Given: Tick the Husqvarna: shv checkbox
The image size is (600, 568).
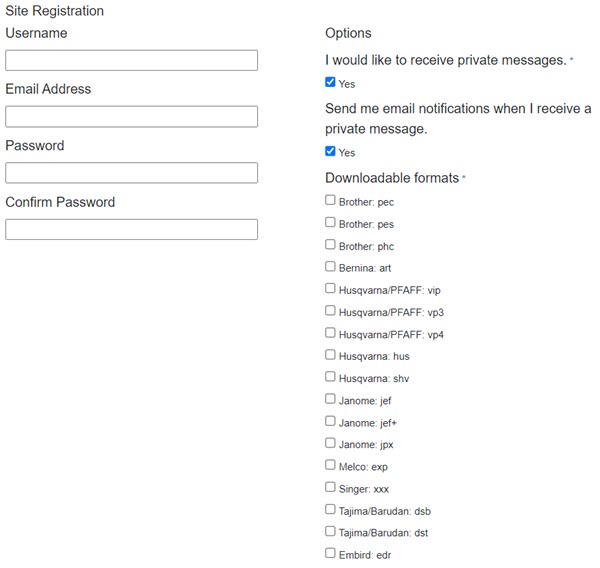Looking at the screenshot, I should tap(331, 377).
